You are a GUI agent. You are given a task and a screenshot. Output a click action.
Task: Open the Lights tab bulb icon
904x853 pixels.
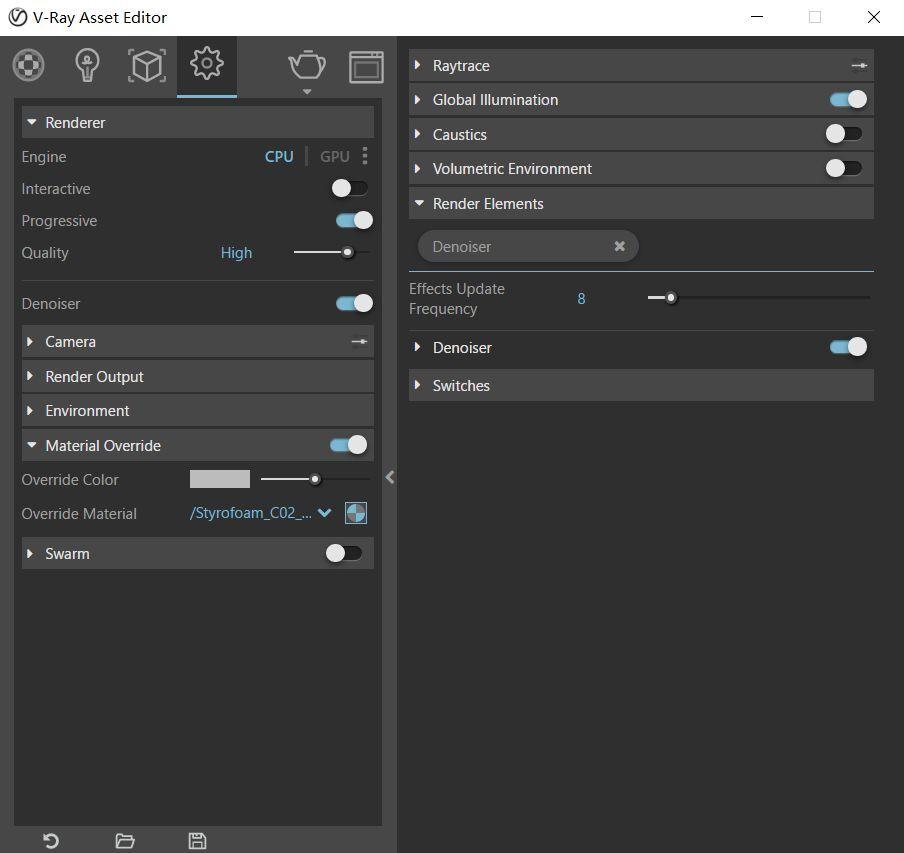[x=87, y=65]
